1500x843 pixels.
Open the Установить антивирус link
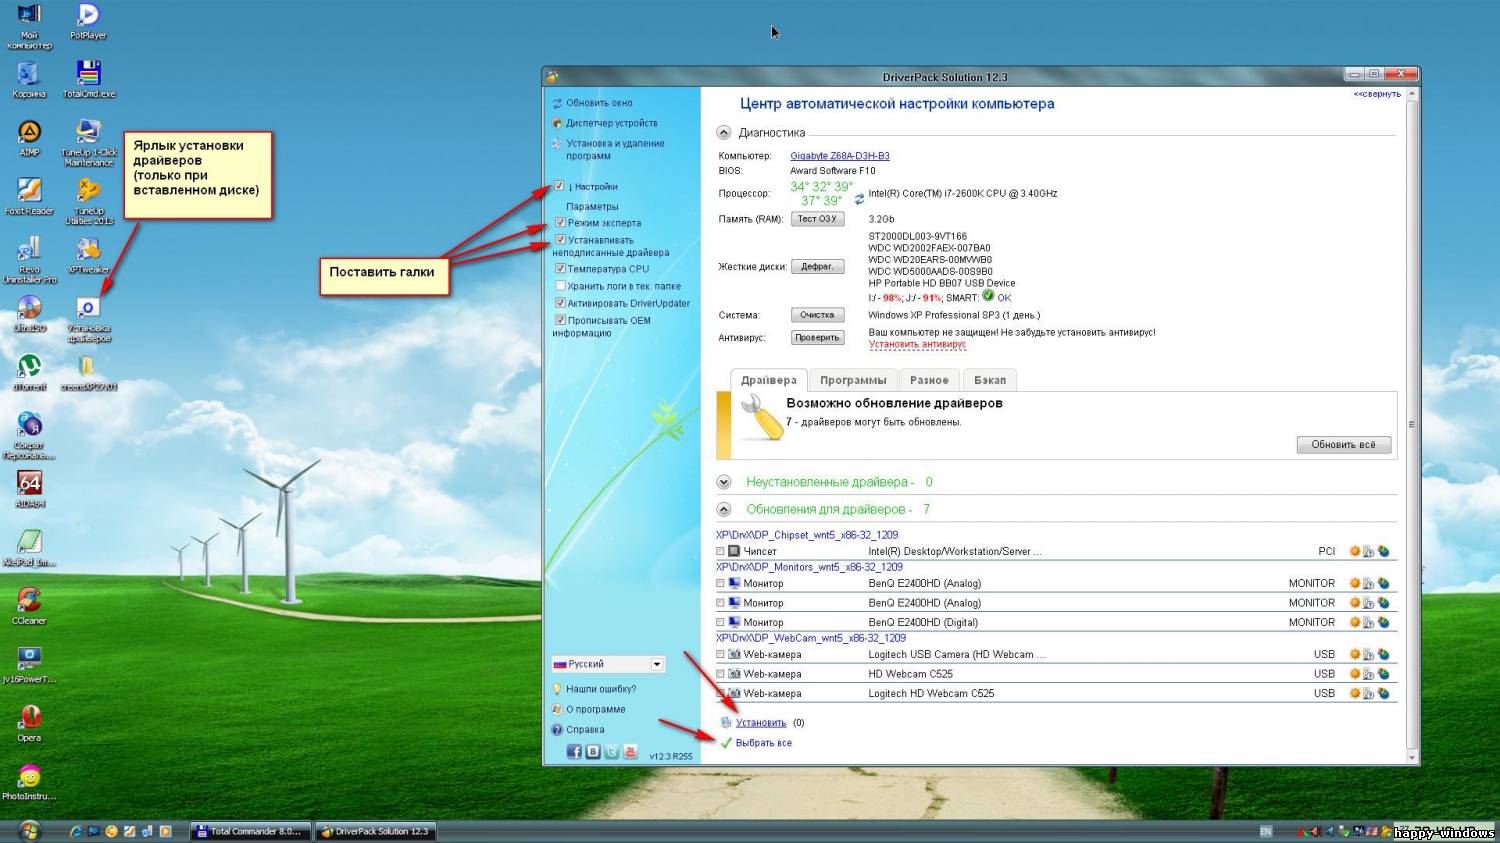point(917,344)
